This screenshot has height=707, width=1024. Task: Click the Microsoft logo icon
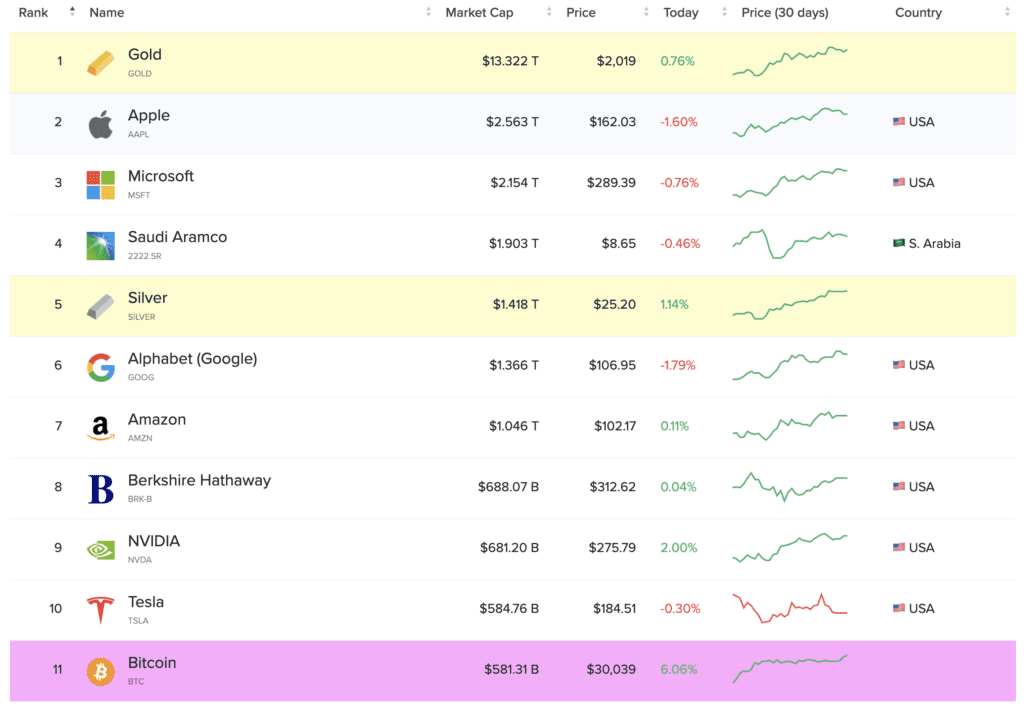point(101,185)
